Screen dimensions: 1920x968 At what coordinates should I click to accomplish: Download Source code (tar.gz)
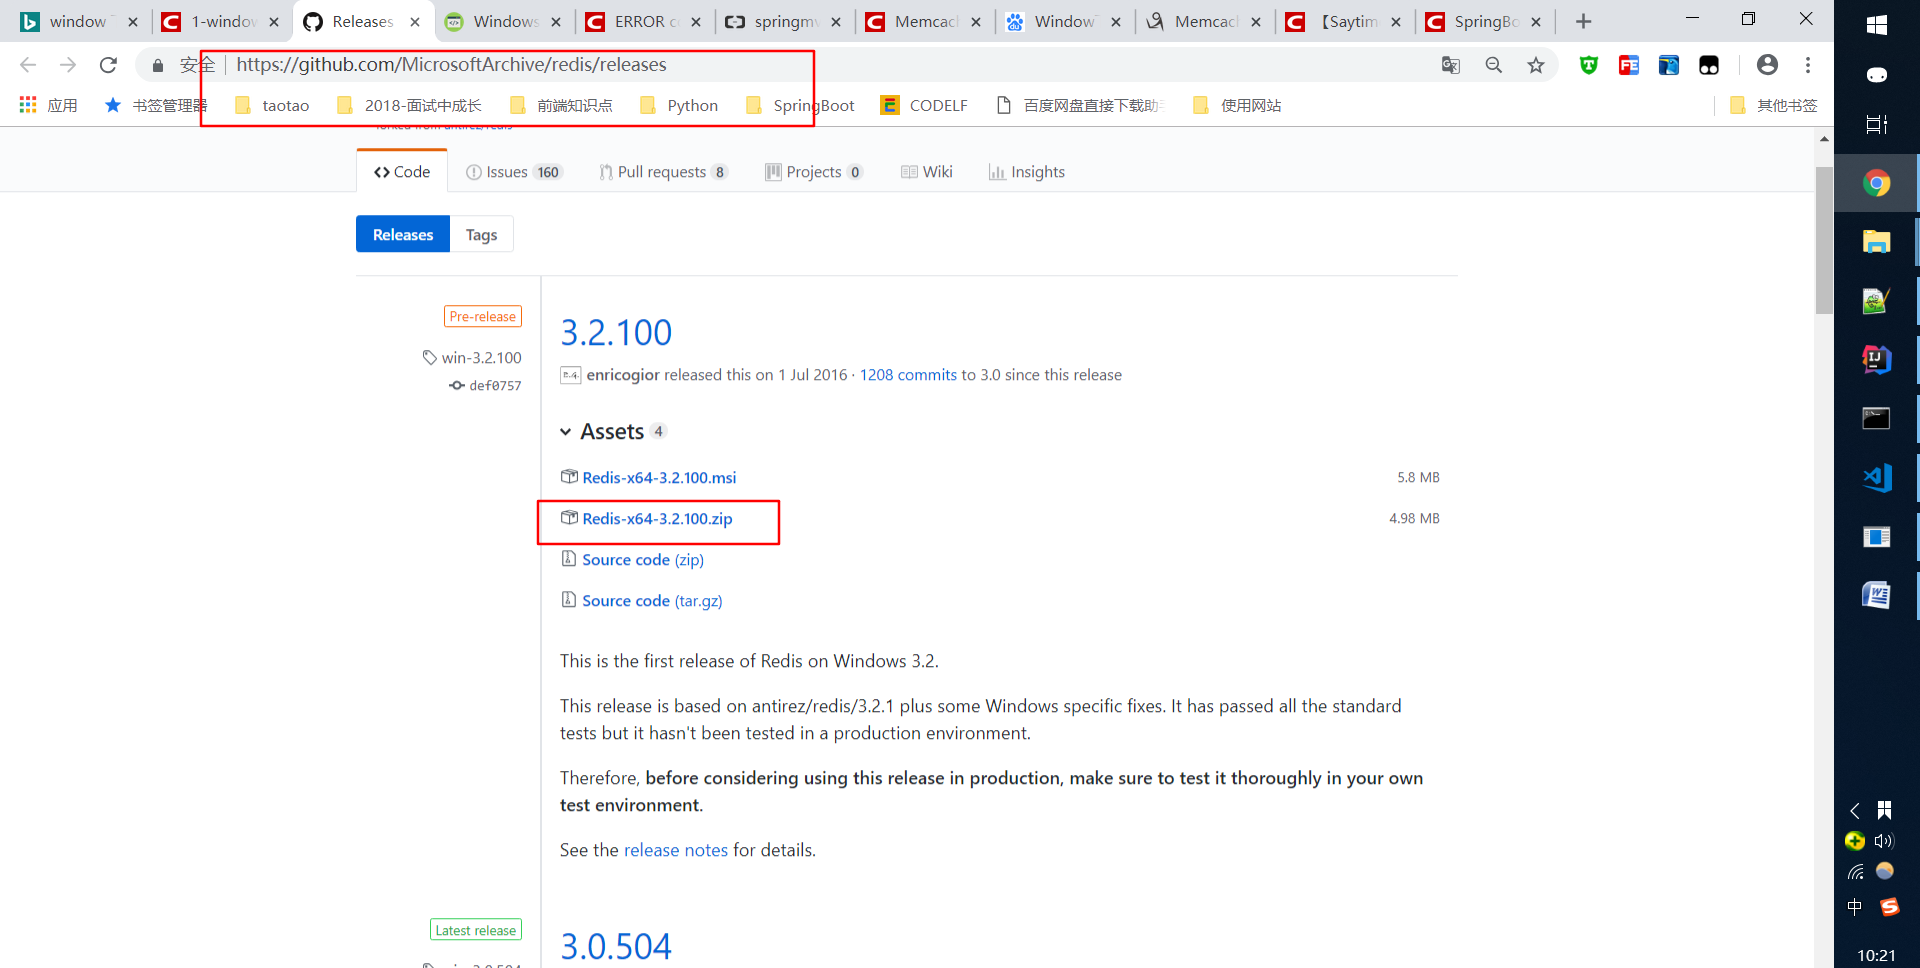coord(652,601)
